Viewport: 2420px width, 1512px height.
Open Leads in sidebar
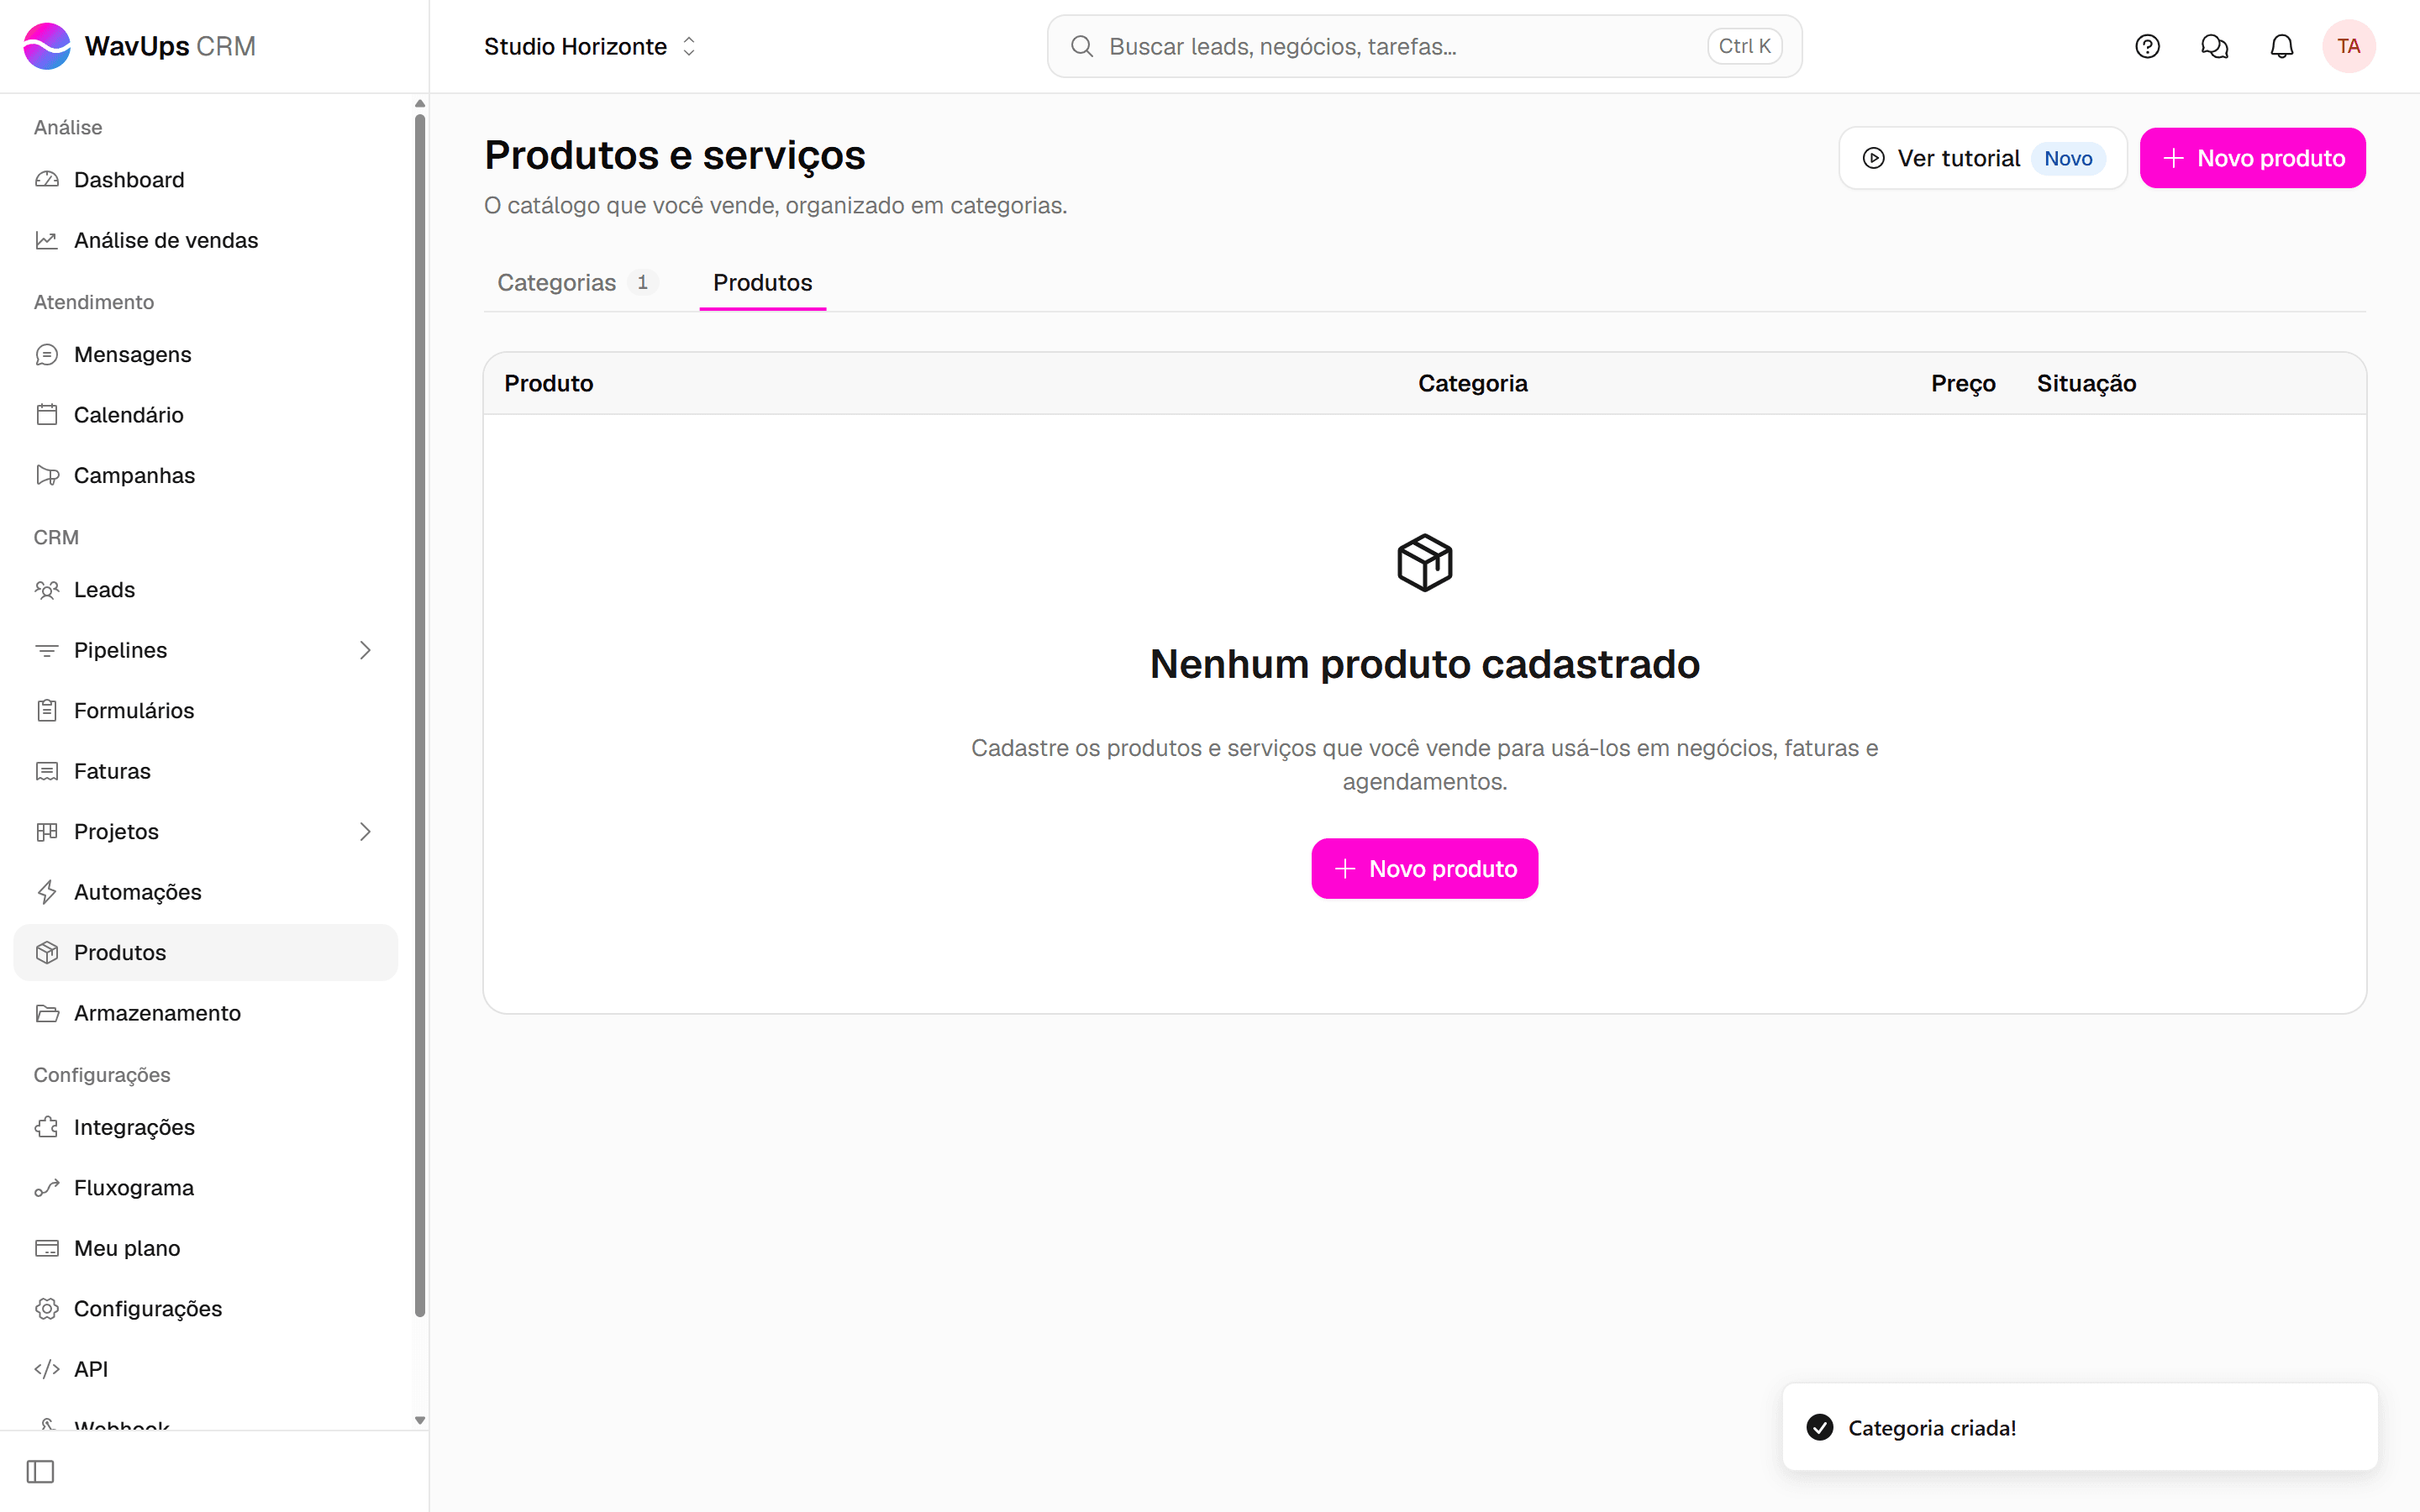[x=205, y=590]
